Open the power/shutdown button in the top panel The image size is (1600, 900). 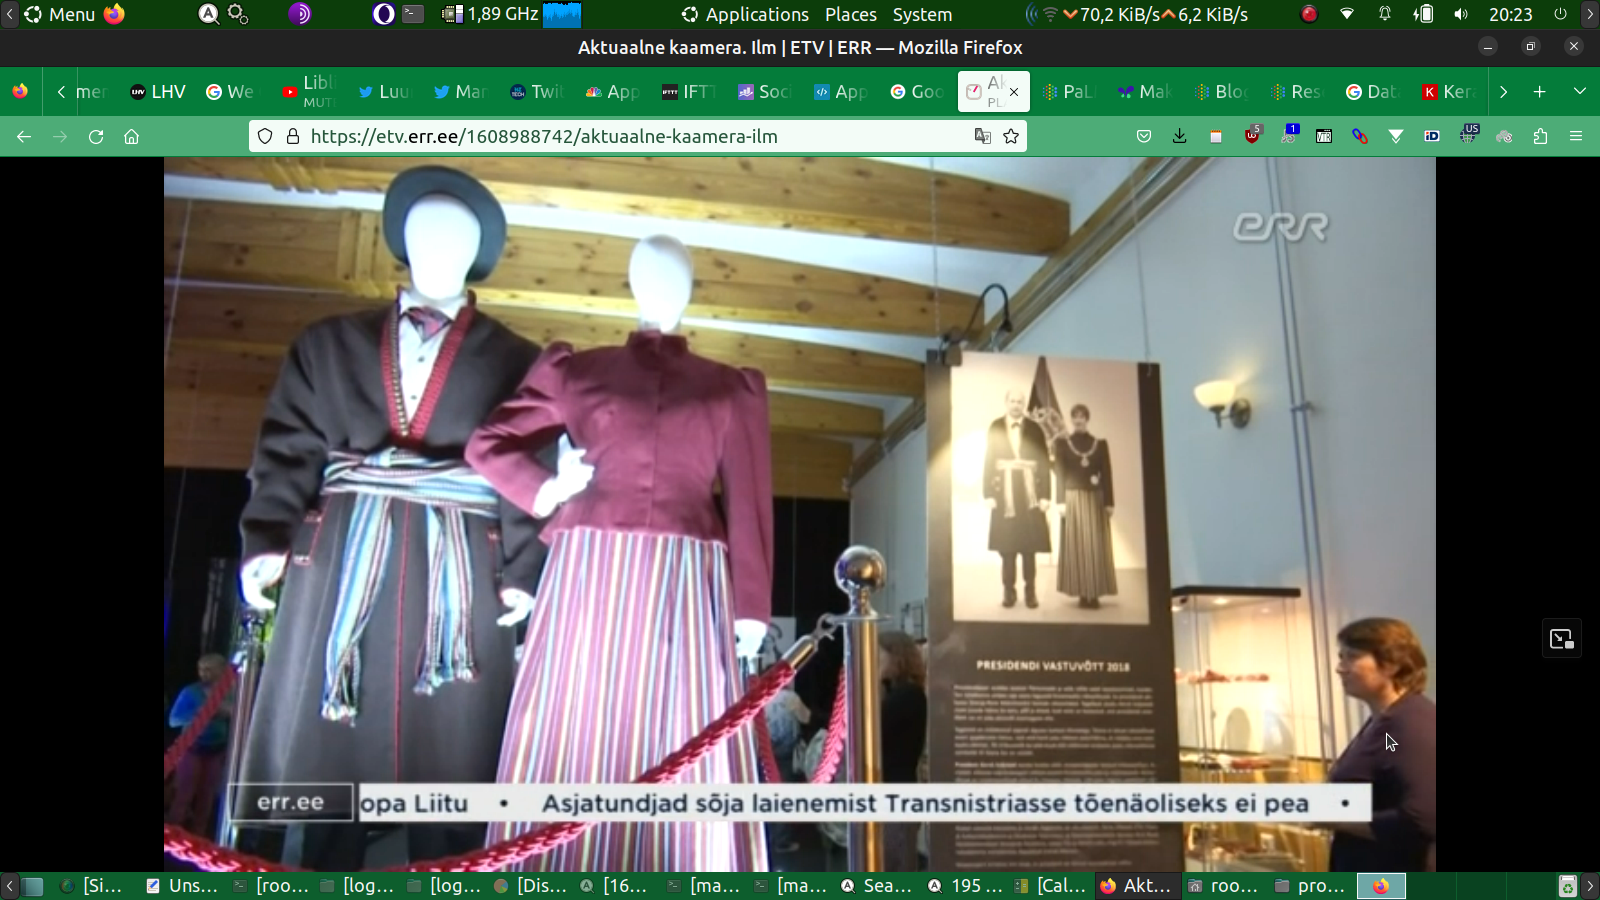click(x=1560, y=14)
